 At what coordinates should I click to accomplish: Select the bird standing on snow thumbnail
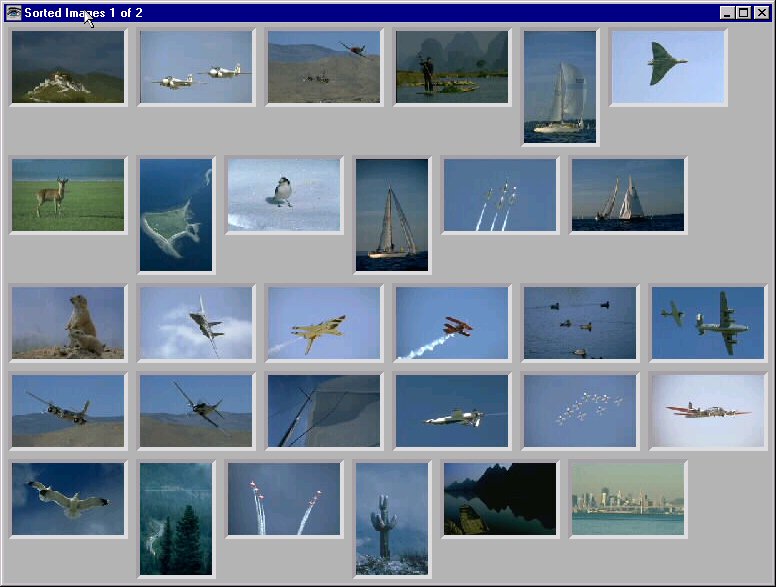tap(284, 195)
